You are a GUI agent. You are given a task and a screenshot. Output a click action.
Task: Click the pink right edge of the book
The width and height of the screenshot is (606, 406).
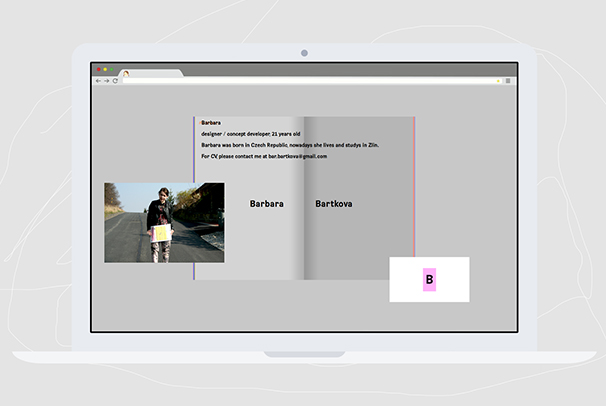point(414,190)
